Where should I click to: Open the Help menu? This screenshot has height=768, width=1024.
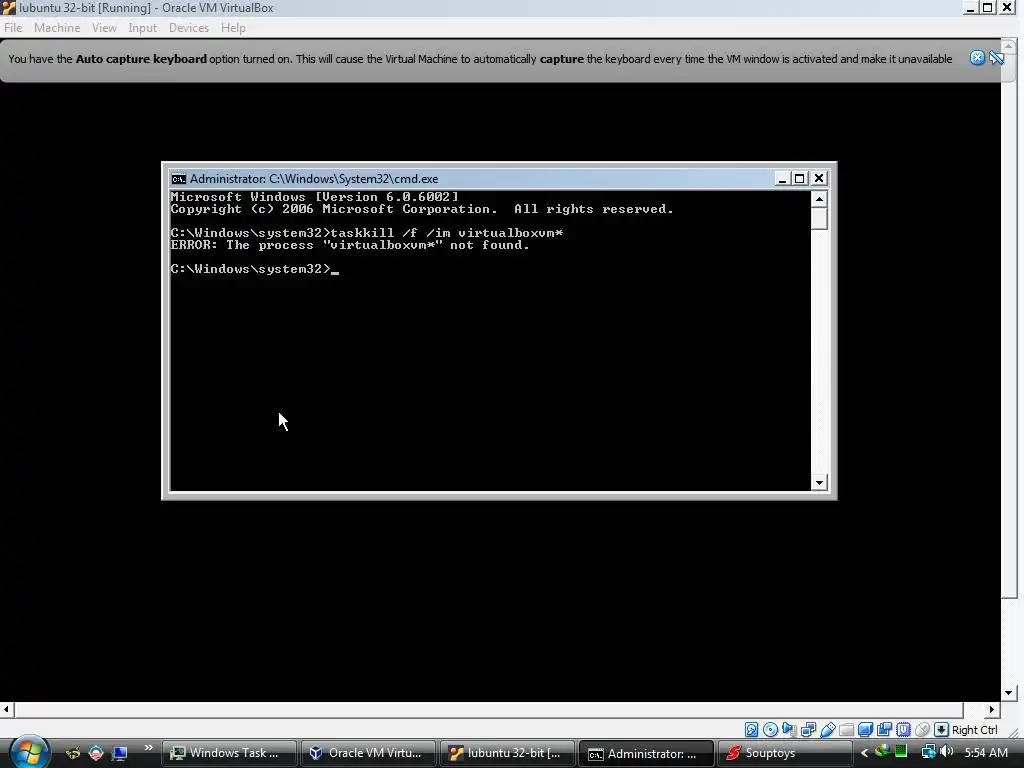click(x=233, y=27)
